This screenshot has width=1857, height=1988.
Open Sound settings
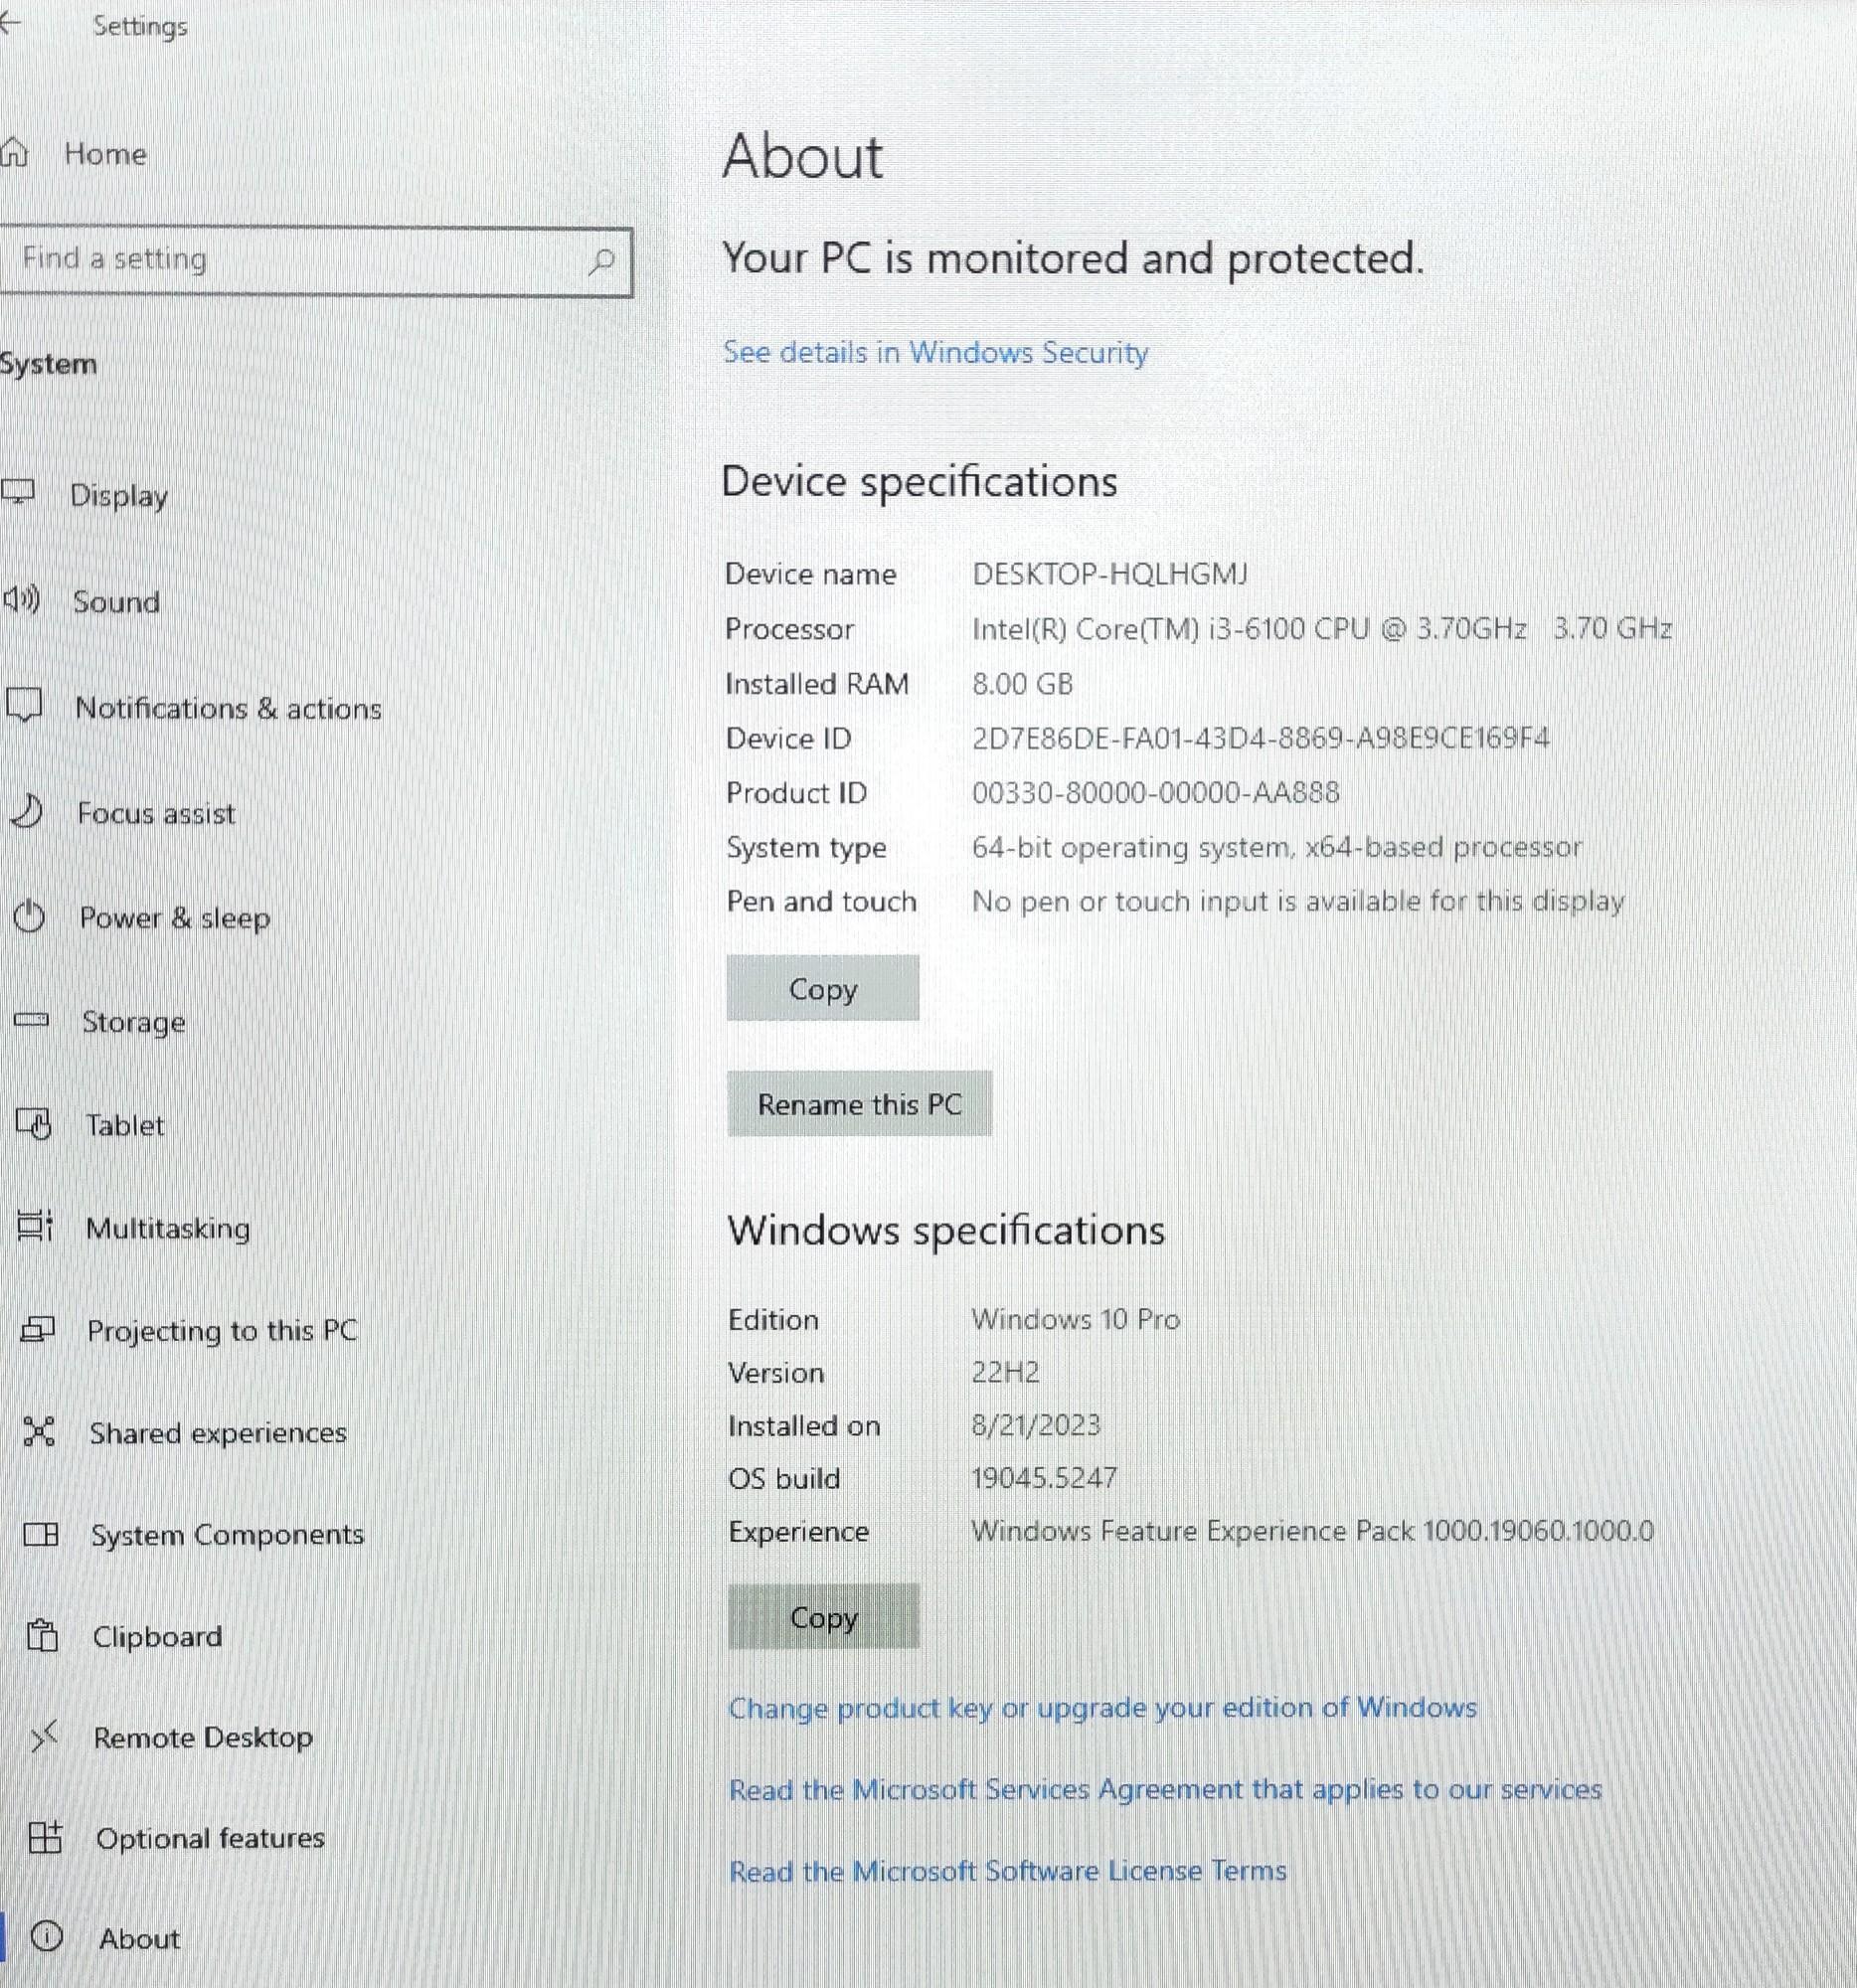pyautogui.click(x=116, y=601)
